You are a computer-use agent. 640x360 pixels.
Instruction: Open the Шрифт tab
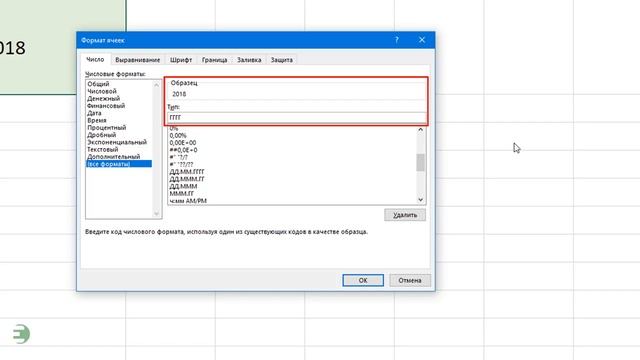pos(181,60)
